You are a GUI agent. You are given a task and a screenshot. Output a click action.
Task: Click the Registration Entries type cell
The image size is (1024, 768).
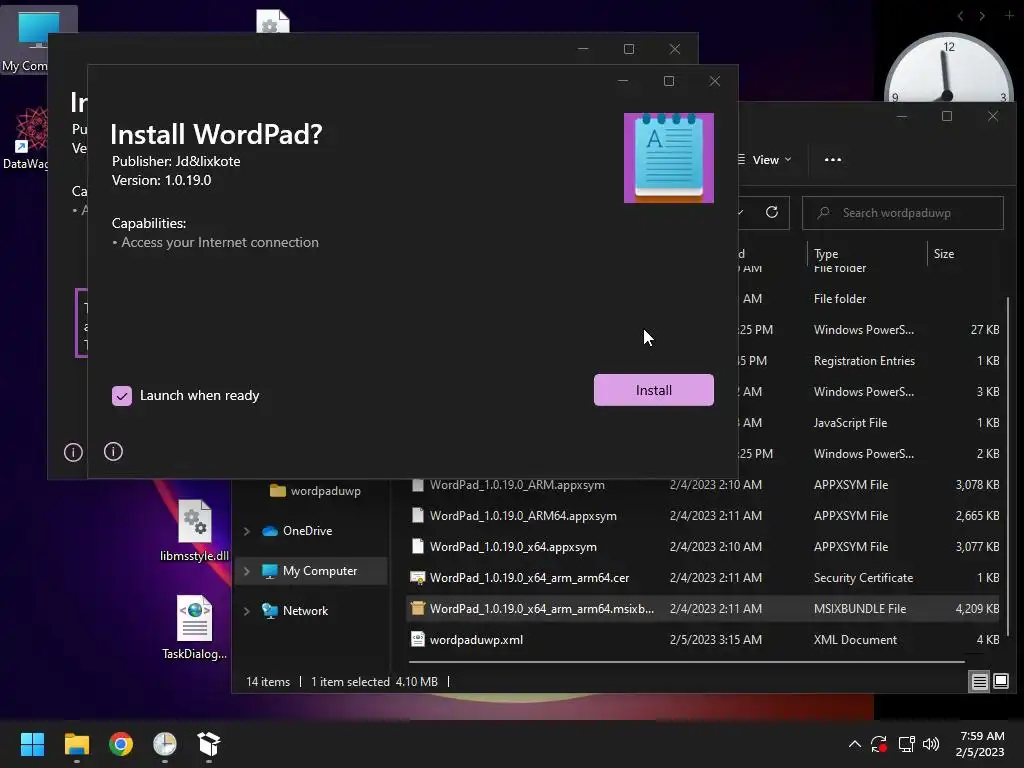(x=864, y=360)
